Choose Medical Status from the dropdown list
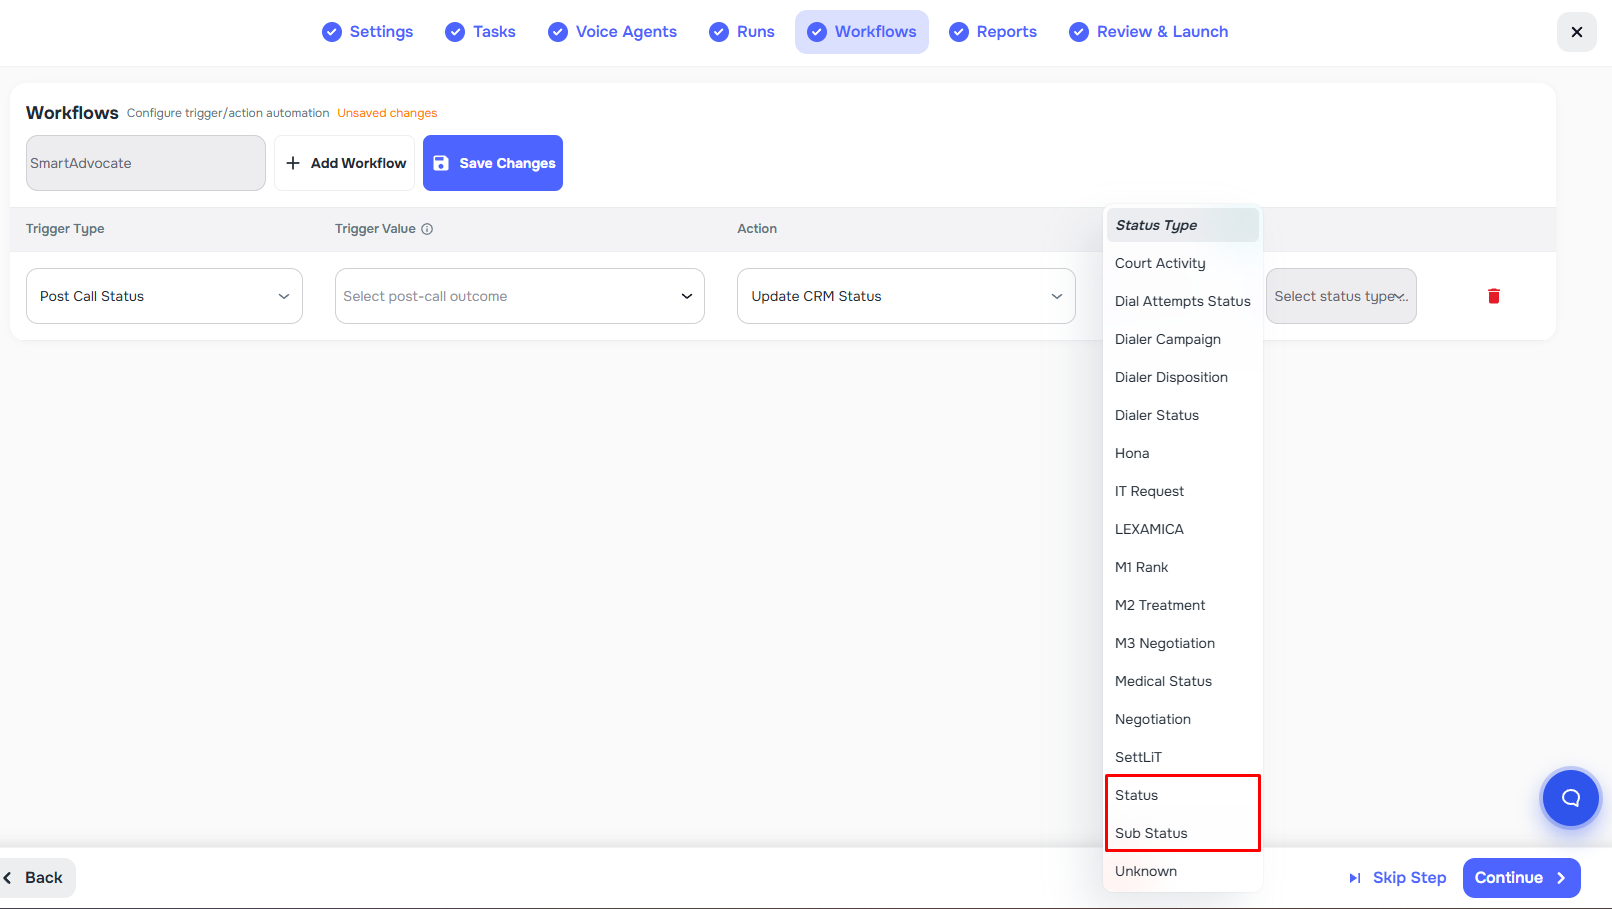This screenshot has width=1612, height=909. click(1163, 681)
